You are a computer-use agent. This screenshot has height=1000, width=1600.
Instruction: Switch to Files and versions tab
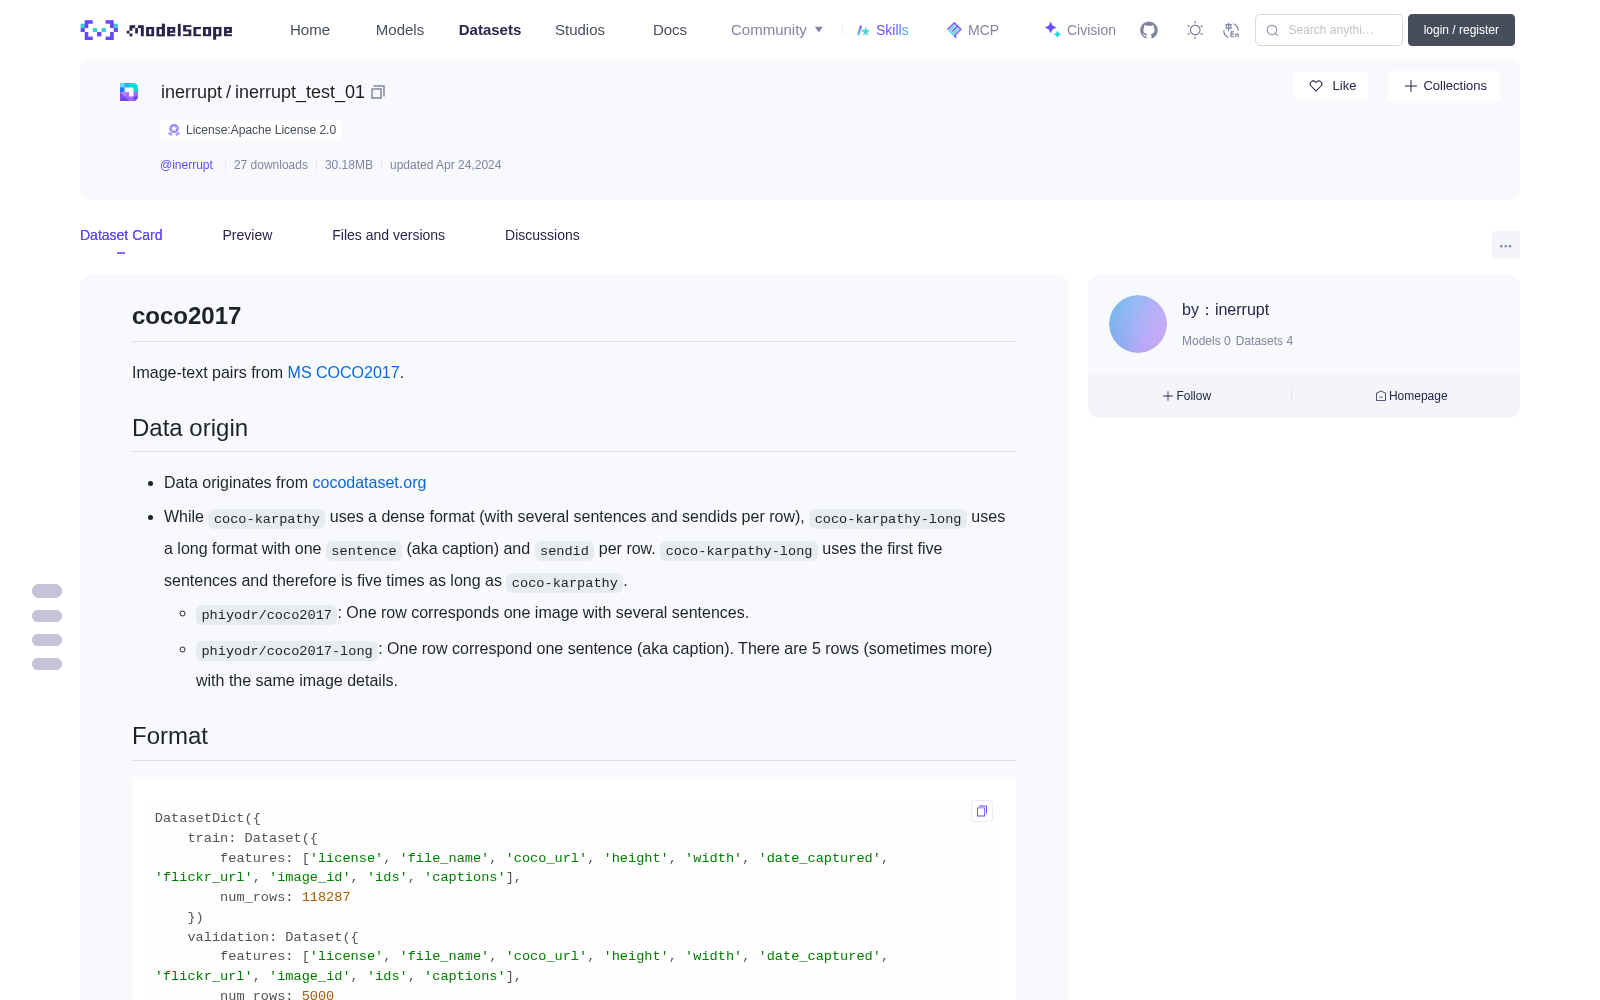[388, 235]
